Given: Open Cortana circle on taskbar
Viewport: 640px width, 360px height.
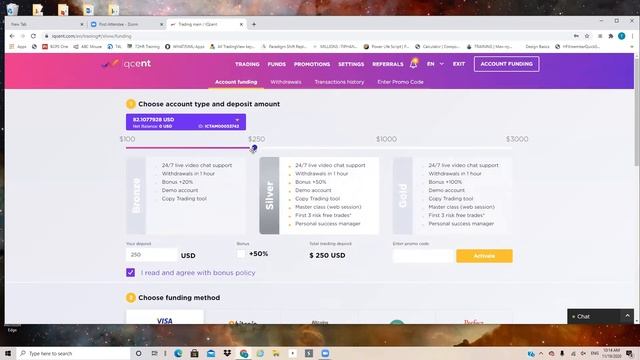Looking at the screenshot, I should pos(138,353).
